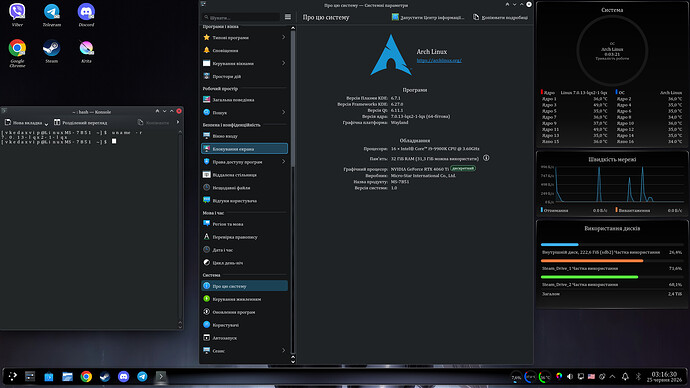Viewport: 690px width, 388px height.
Task: Open Відгуки користувача in the sidebar
Action: 245,201
